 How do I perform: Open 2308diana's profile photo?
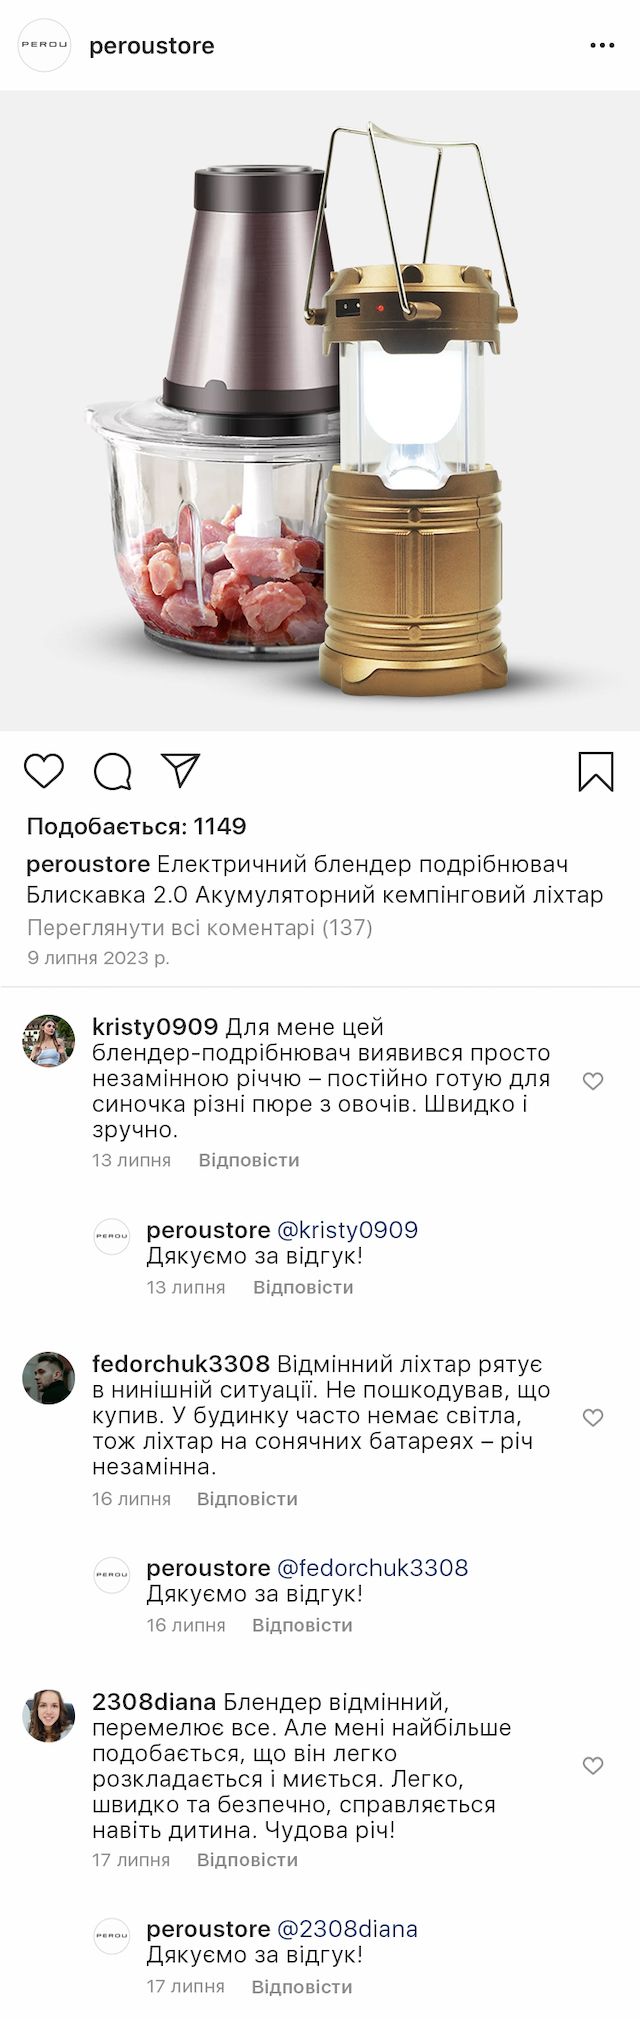tap(49, 1716)
